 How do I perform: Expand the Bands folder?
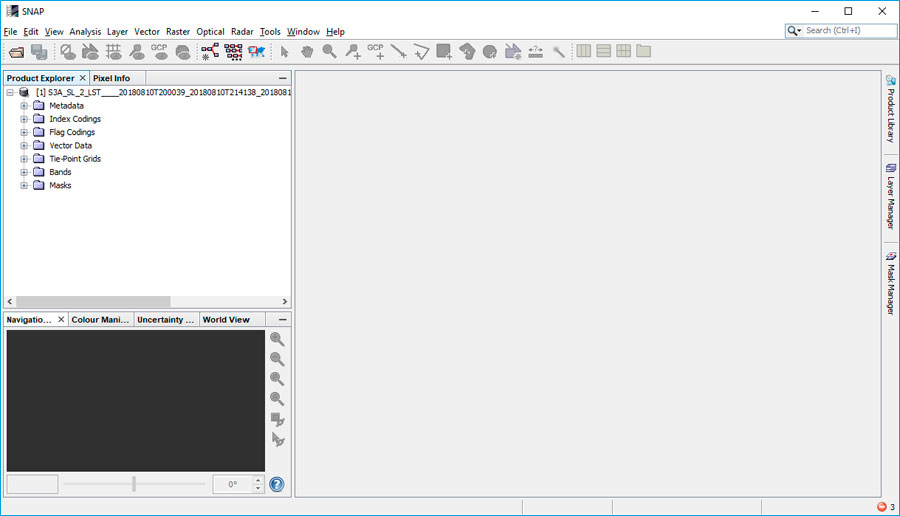pos(24,172)
